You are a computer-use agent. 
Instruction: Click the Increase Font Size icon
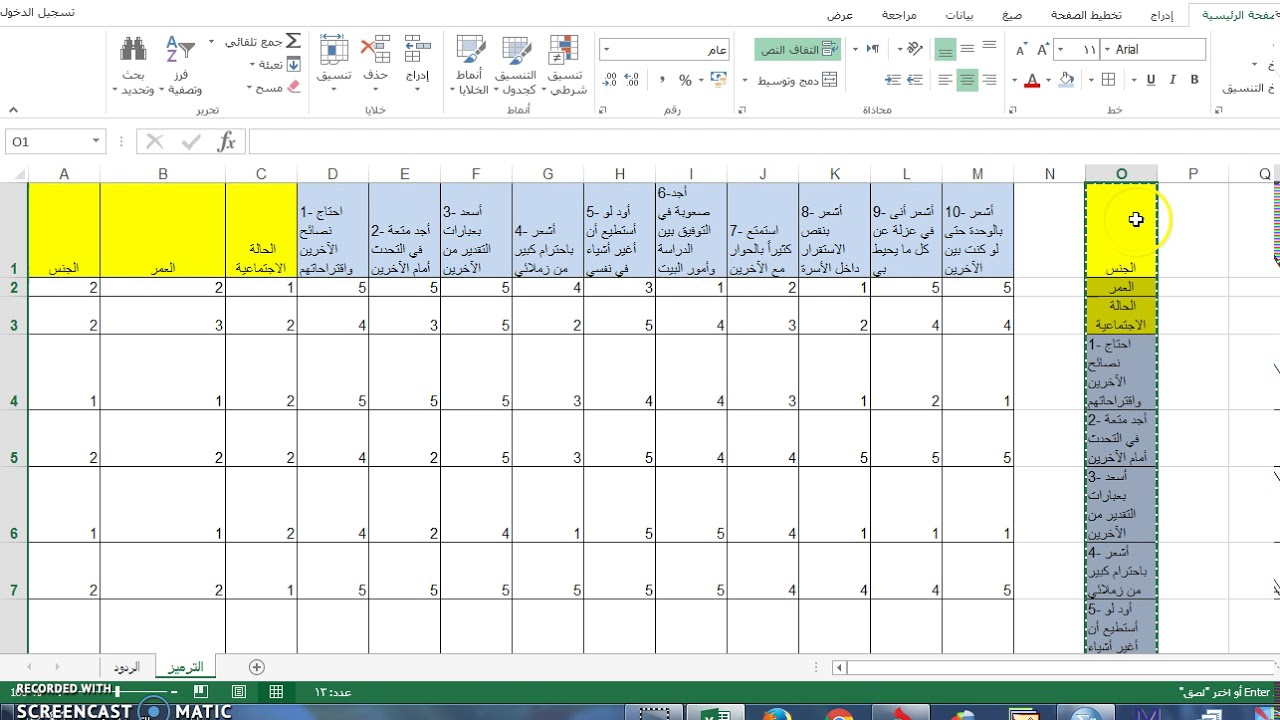click(x=1043, y=49)
